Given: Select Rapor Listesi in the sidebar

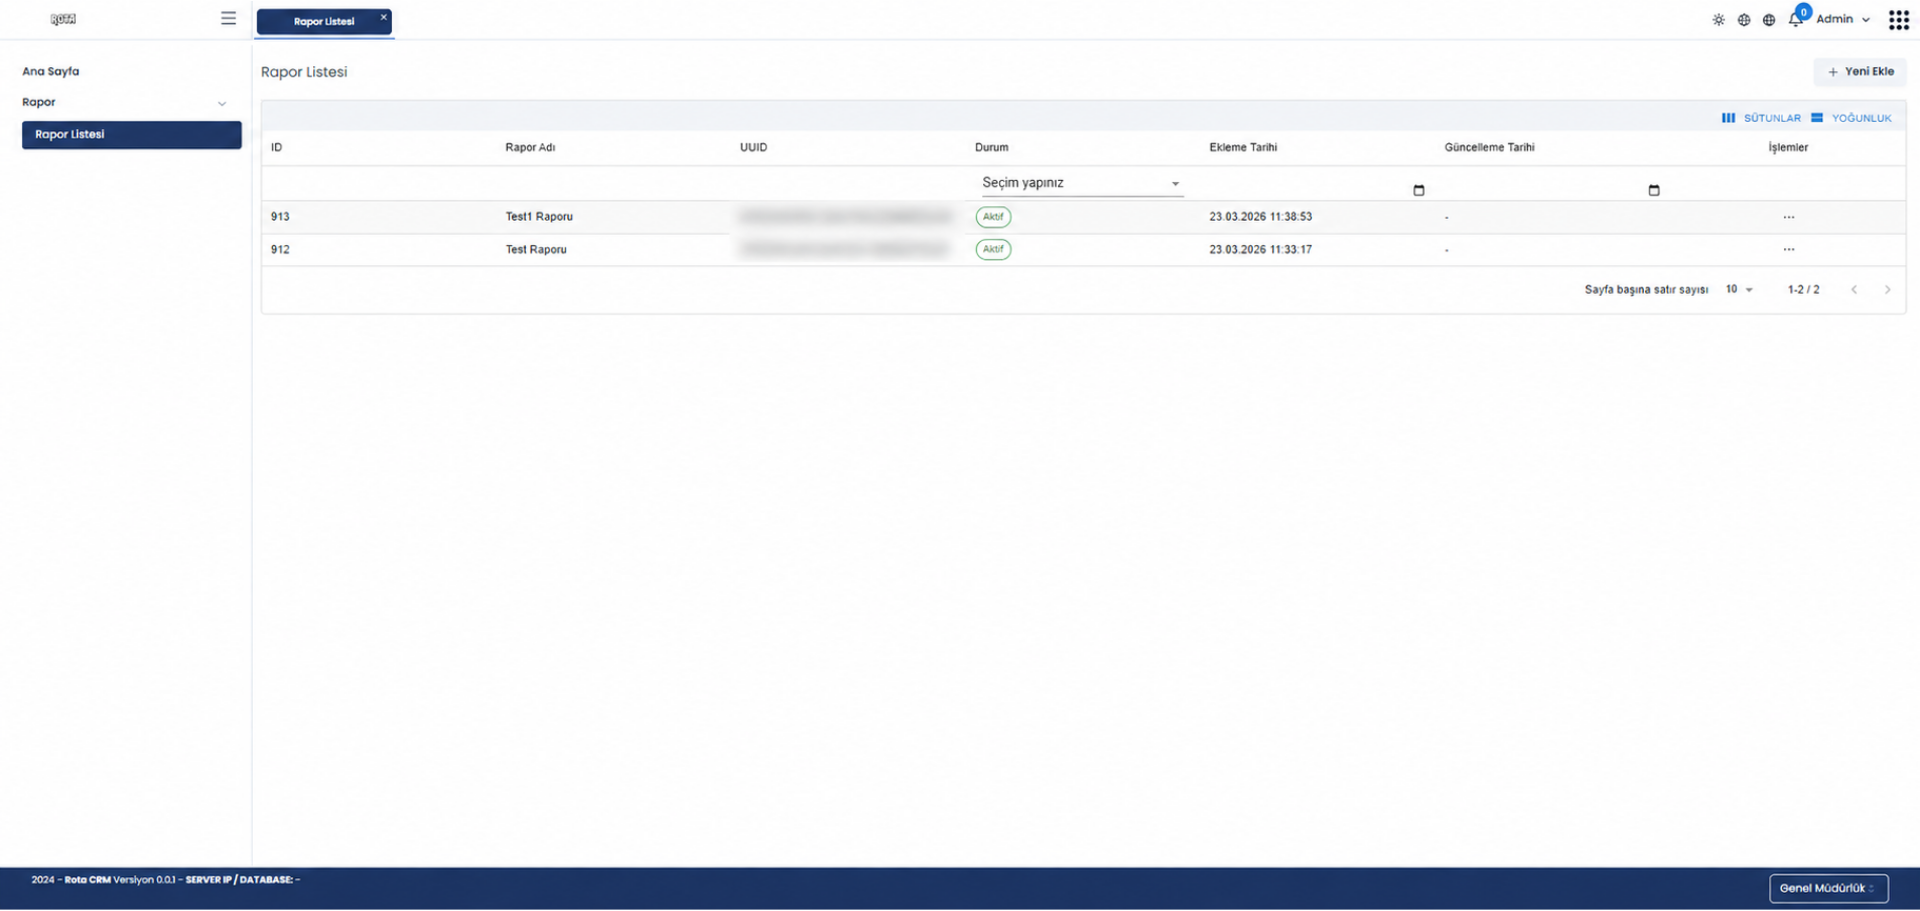Looking at the screenshot, I should [x=131, y=134].
